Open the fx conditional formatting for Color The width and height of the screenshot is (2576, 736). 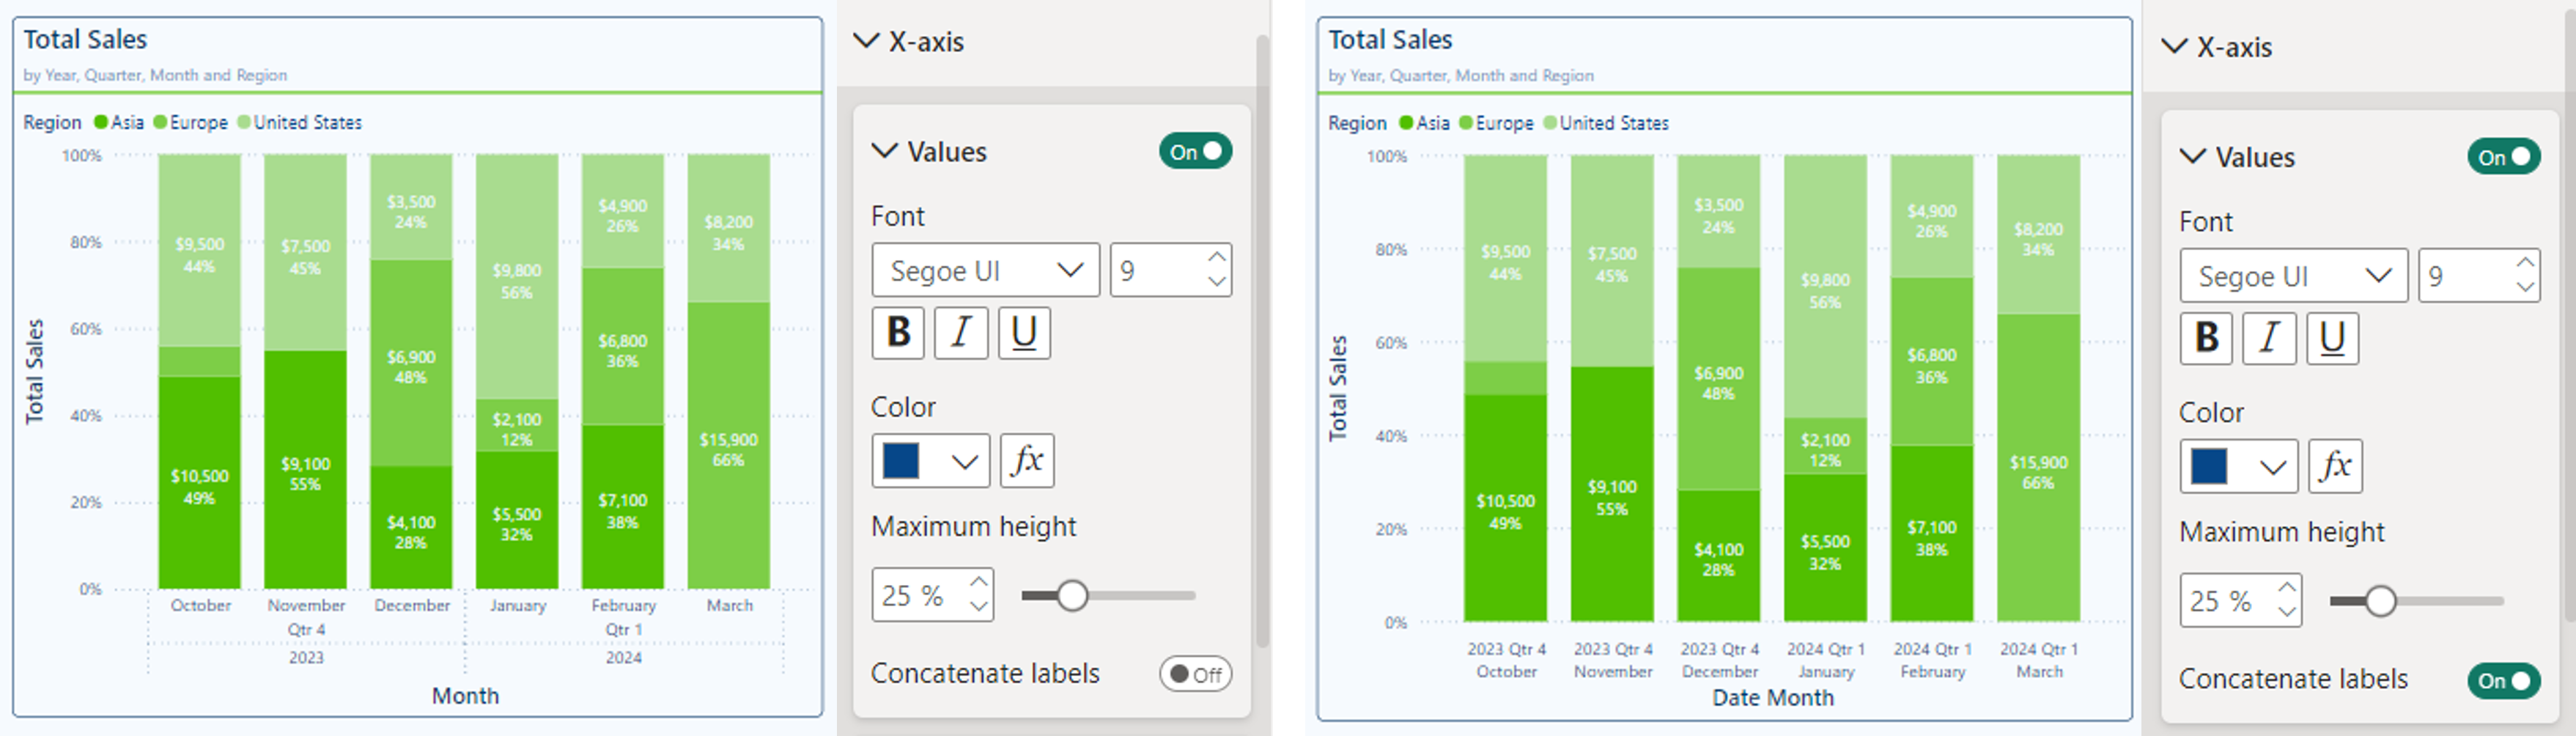tap(1027, 461)
